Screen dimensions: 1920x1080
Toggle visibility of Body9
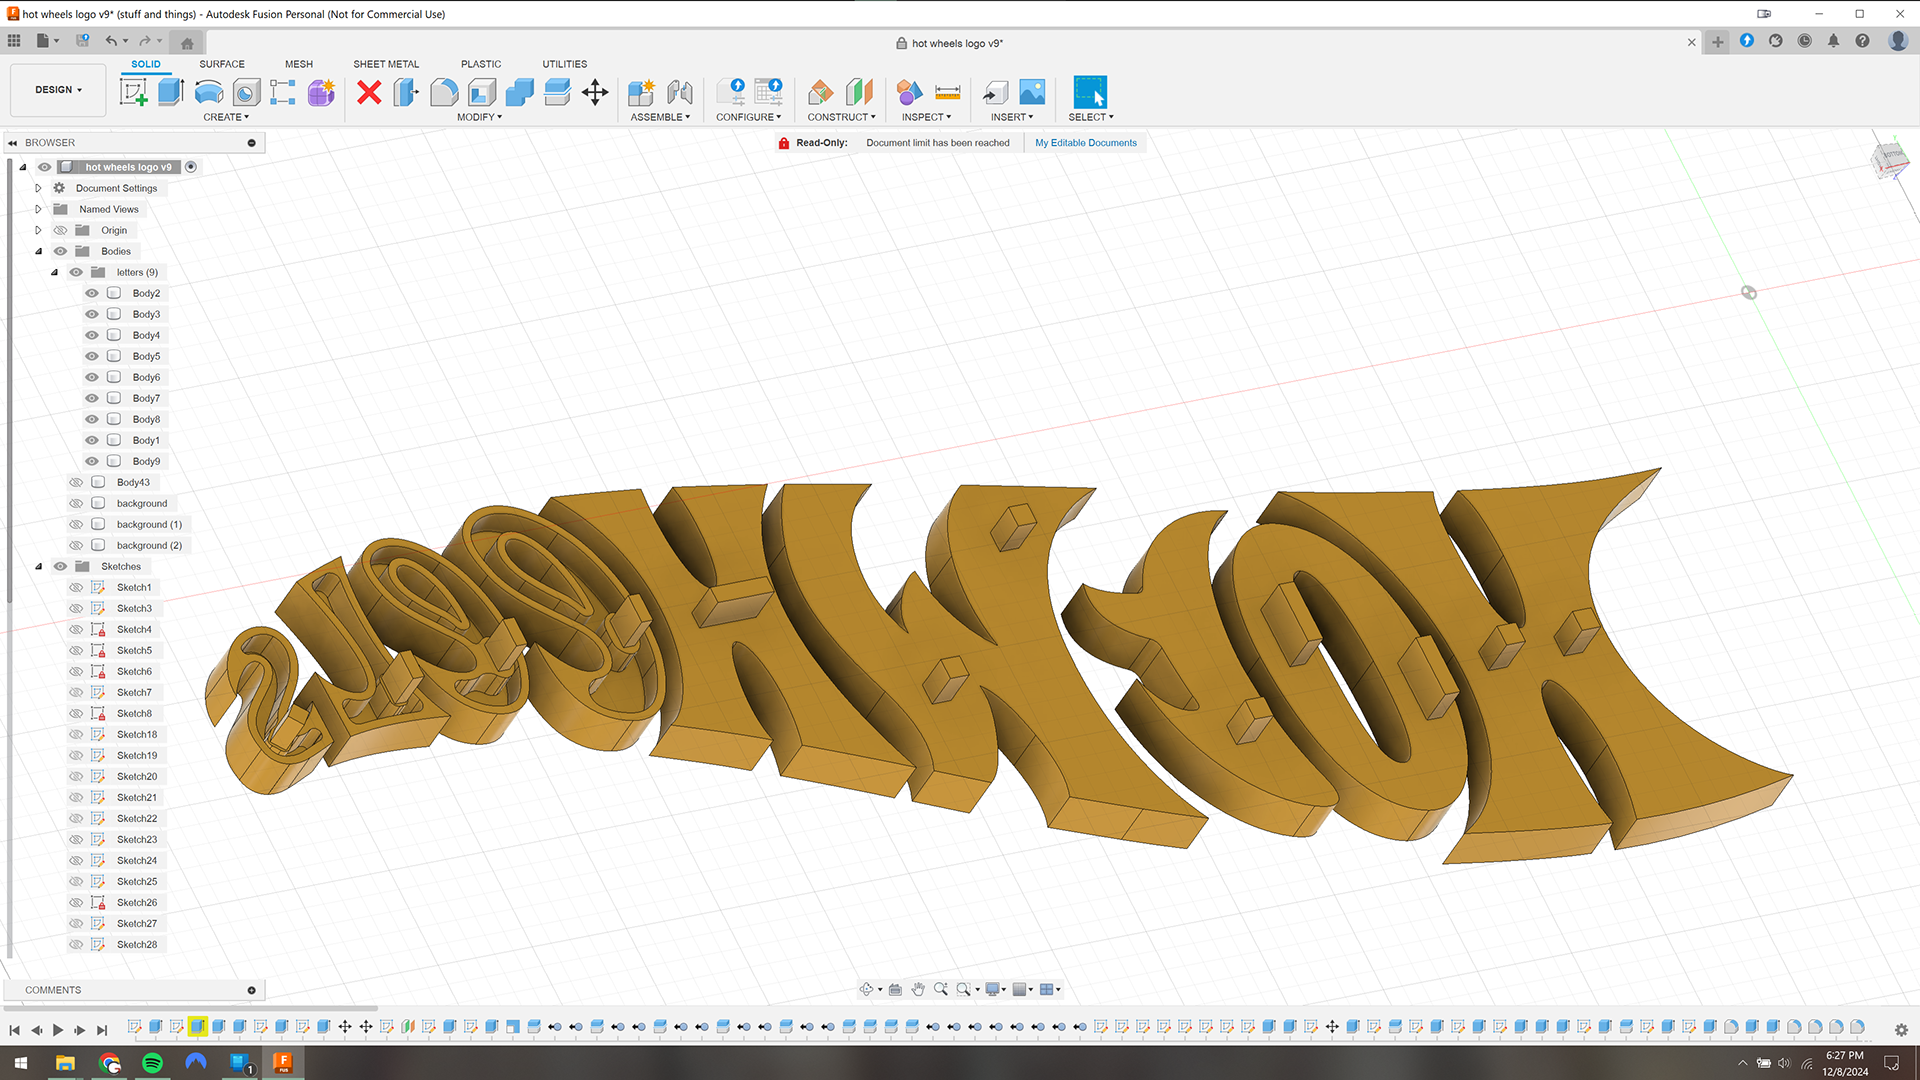click(92, 461)
